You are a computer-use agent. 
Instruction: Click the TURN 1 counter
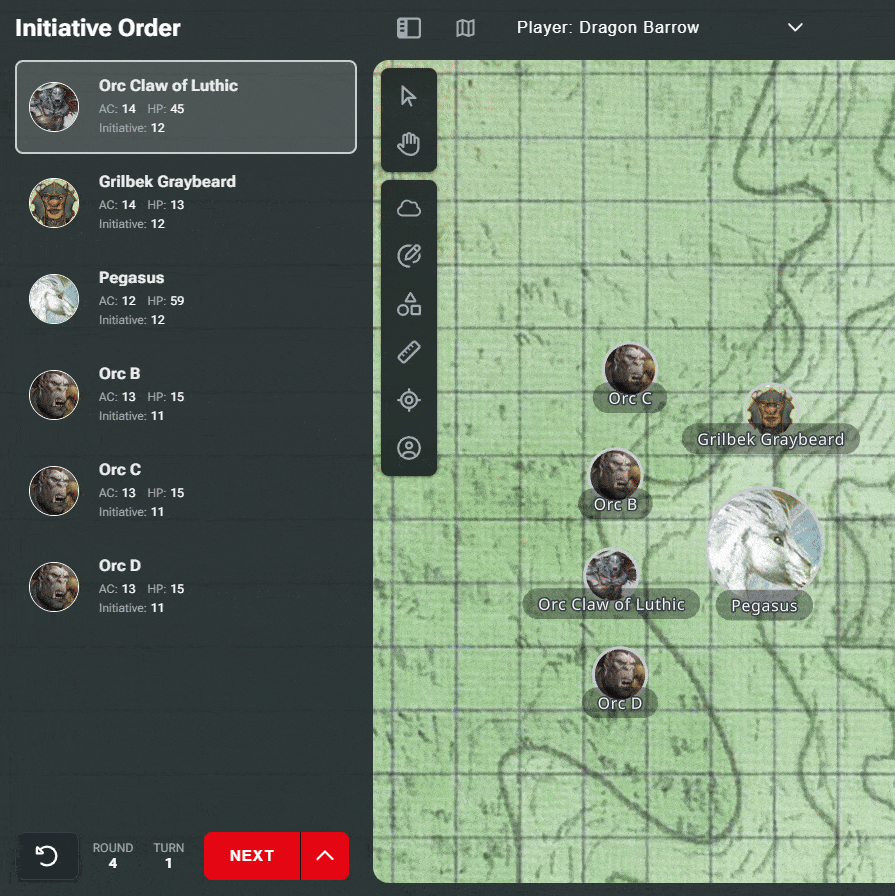point(169,855)
